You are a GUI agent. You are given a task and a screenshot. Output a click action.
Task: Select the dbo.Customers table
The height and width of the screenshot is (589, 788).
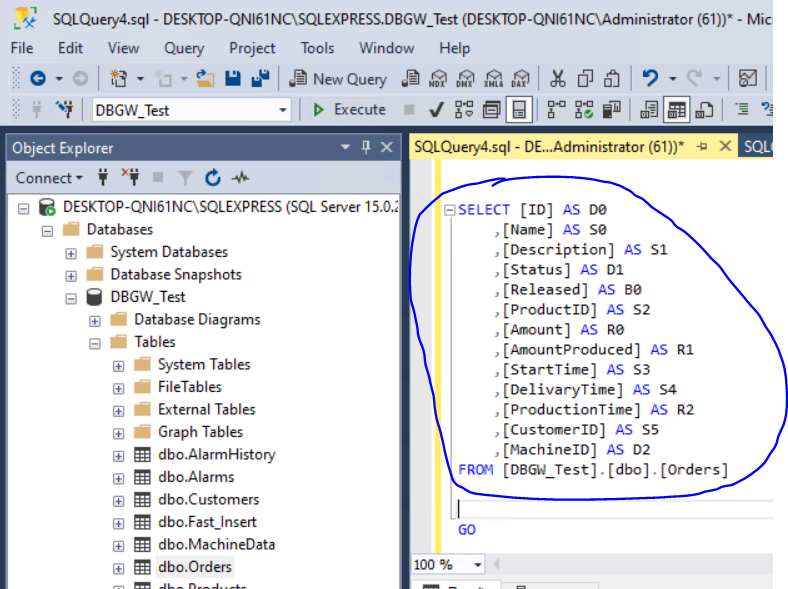(x=209, y=500)
